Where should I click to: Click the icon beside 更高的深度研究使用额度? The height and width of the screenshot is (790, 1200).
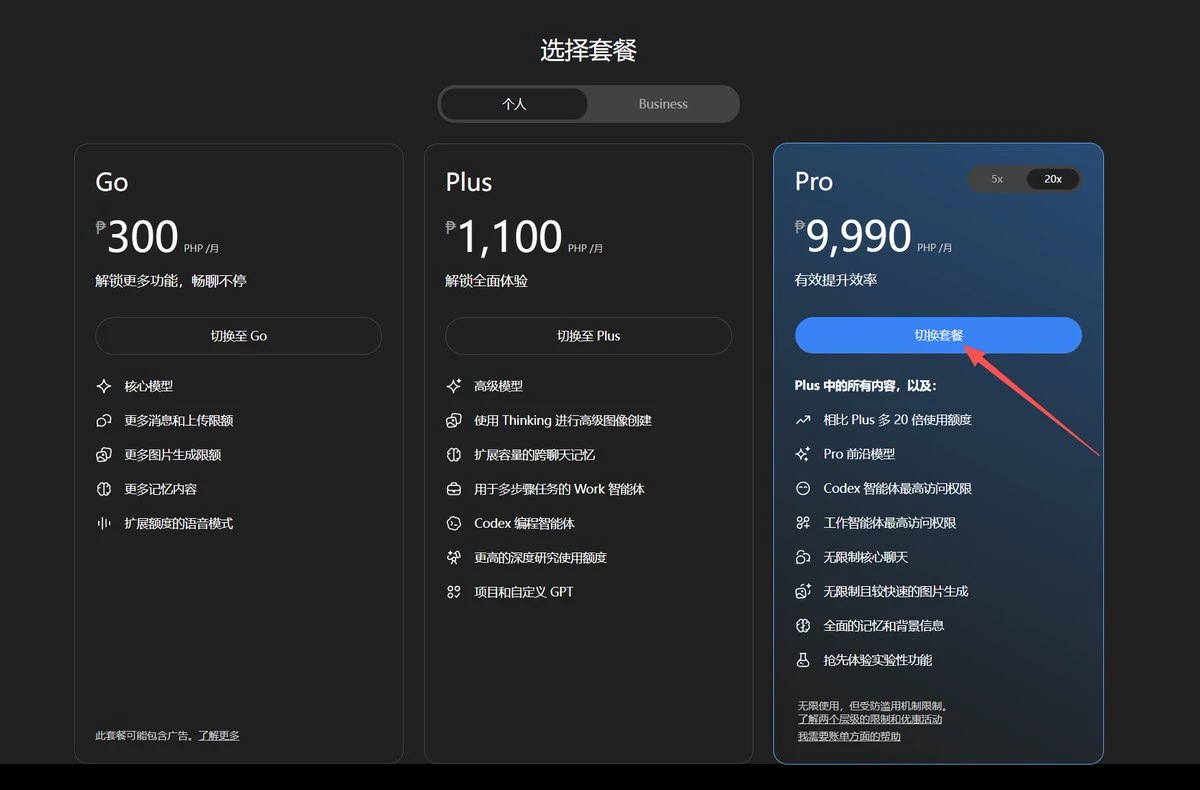[453, 557]
